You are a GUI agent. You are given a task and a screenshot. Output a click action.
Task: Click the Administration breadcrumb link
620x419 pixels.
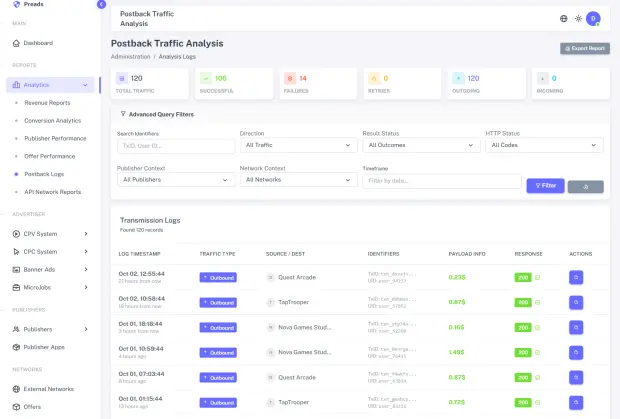click(x=130, y=57)
